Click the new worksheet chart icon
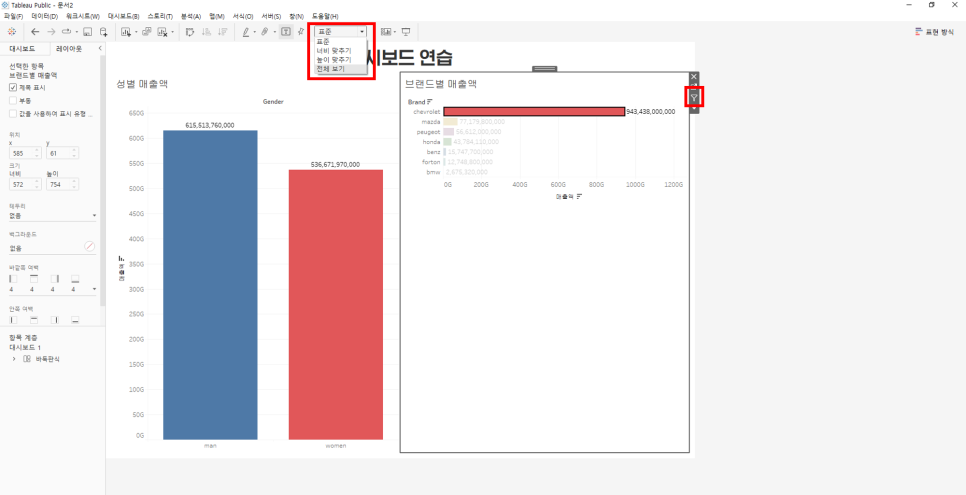Screen dimensions: 966x495 point(126,31)
